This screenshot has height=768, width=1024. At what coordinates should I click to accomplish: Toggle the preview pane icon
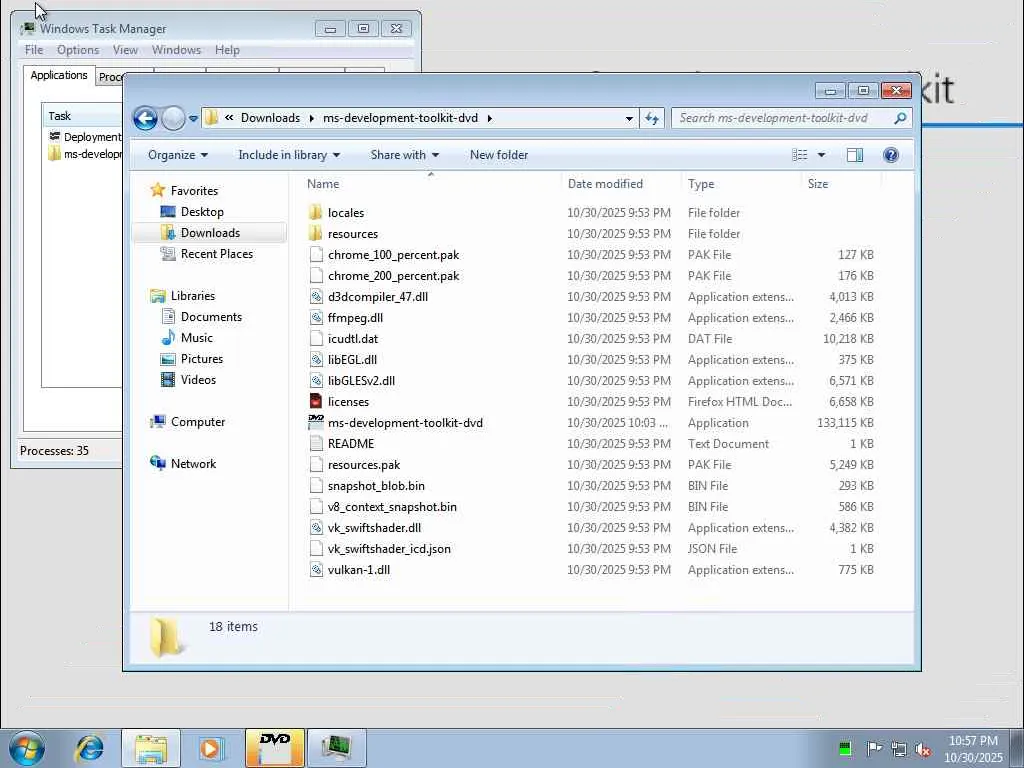click(855, 155)
